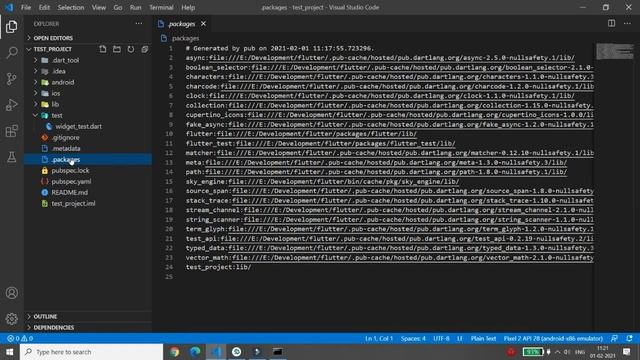Viewport: 640px width, 360px height.
Task: Close the .packages editor tab
Action: (203, 24)
